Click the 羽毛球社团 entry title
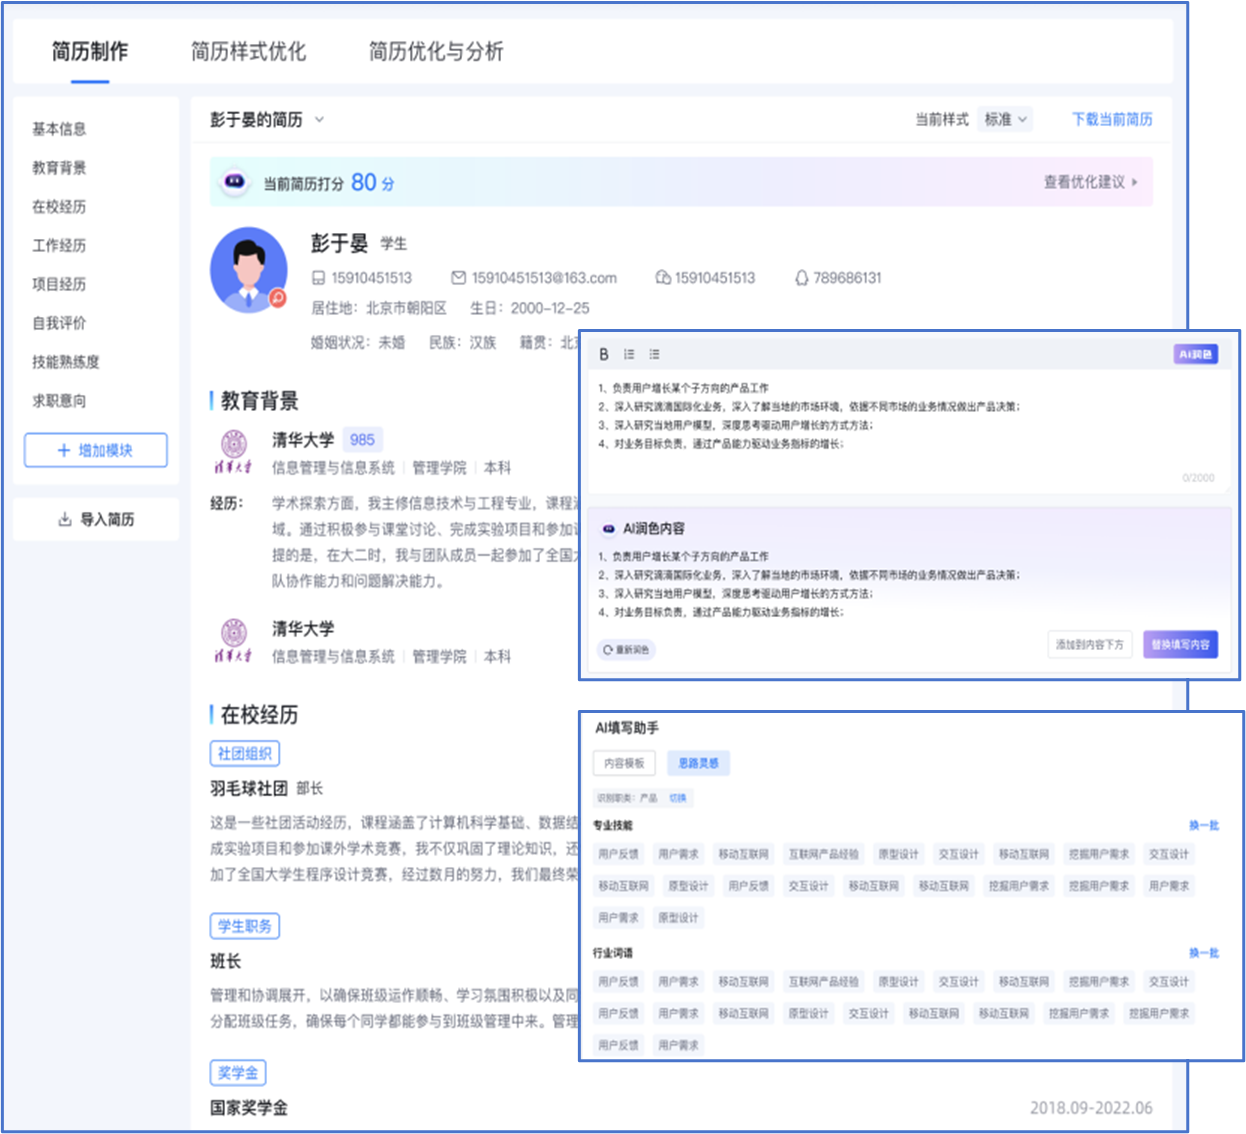Screen dimensions: 1246x1134 point(249,788)
